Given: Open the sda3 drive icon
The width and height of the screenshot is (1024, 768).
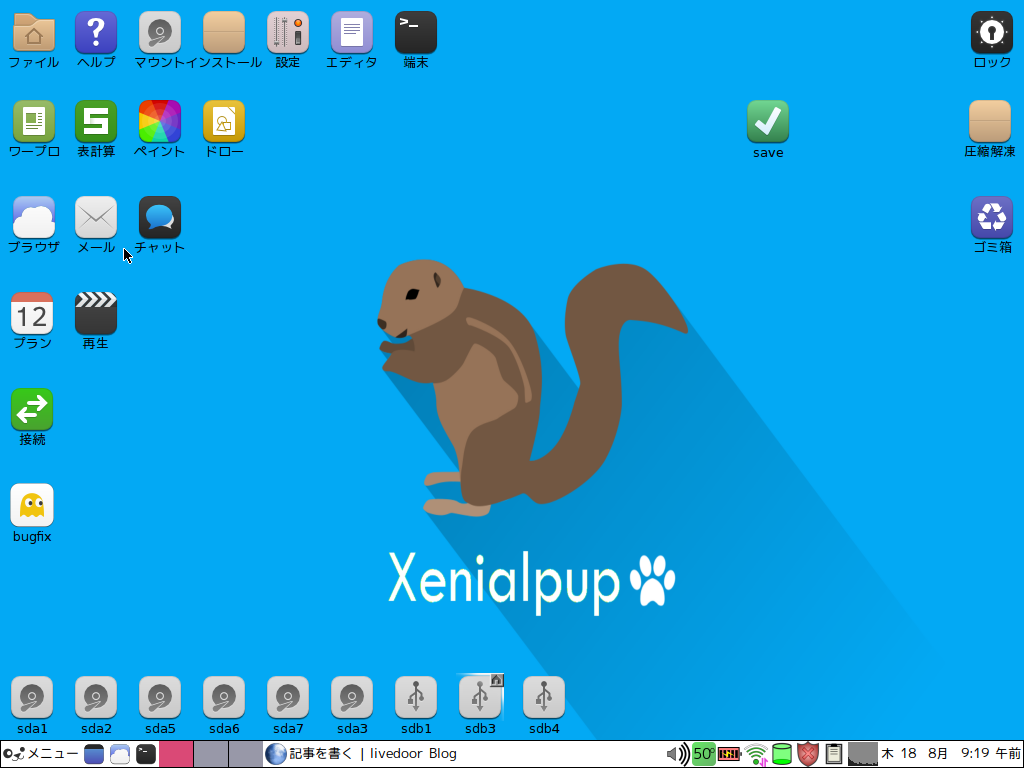Looking at the screenshot, I should coord(352,697).
